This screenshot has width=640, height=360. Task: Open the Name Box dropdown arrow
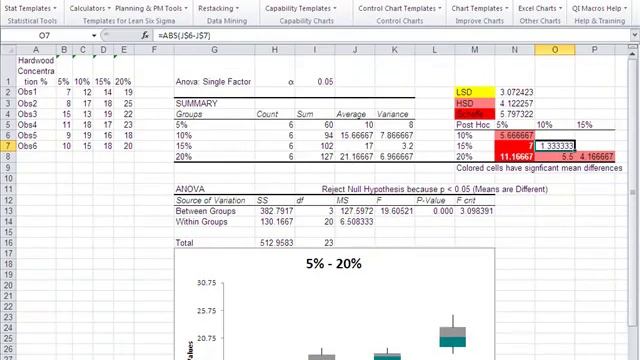click(94, 36)
